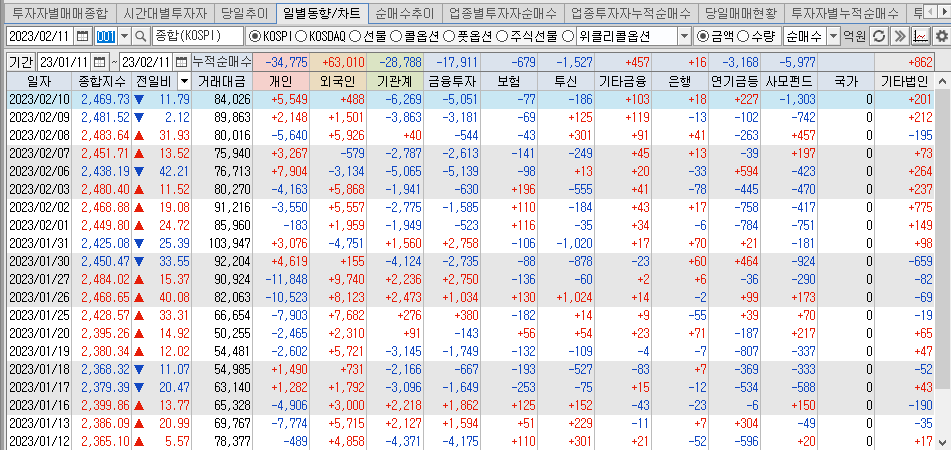The width and height of the screenshot is (951, 450).
Task: Select the 수량 radio button
Action: click(742, 37)
